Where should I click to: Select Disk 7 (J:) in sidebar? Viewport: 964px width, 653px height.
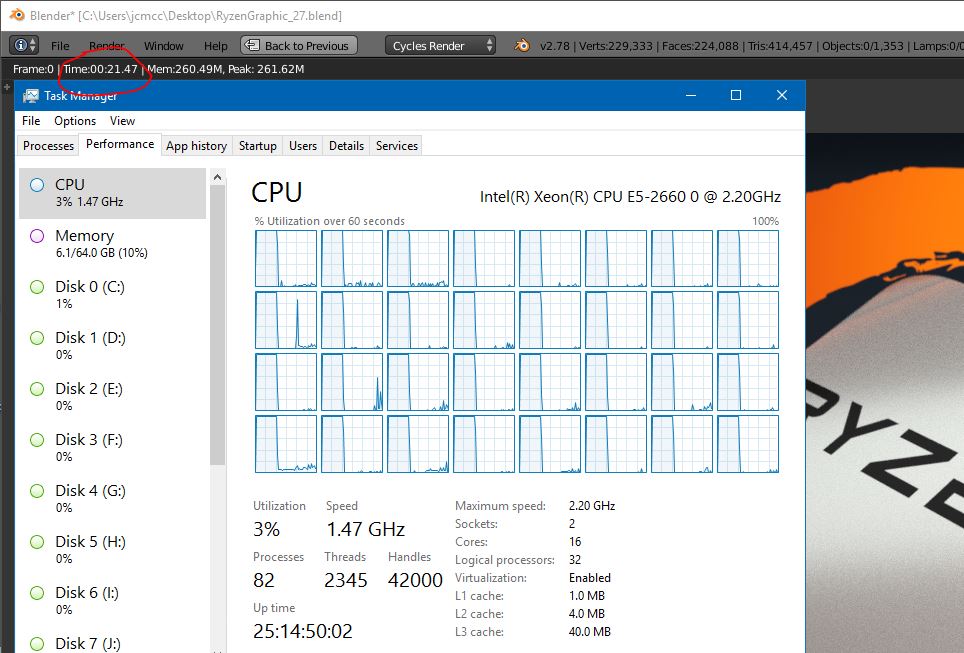[113, 642]
